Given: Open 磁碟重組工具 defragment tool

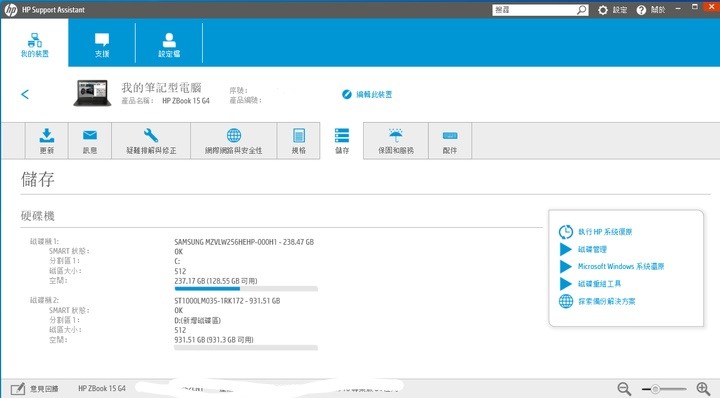Looking at the screenshot, I should pyautogui.click(x=599, y=284).
